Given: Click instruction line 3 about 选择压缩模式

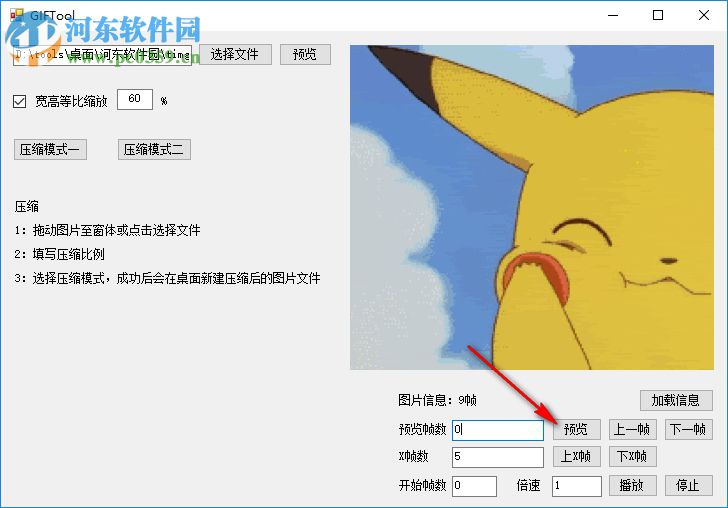Looking at the screenshot, I should 167,279.
